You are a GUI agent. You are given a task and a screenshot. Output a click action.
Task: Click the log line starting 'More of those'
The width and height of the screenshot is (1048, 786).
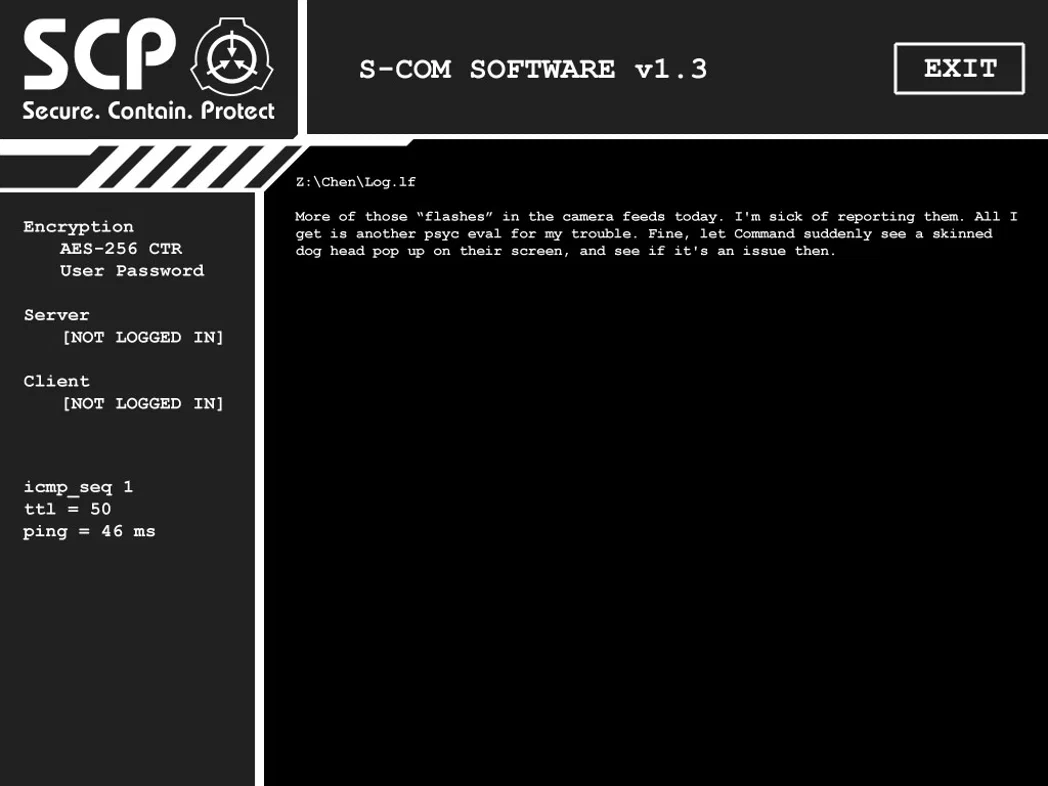656,217
